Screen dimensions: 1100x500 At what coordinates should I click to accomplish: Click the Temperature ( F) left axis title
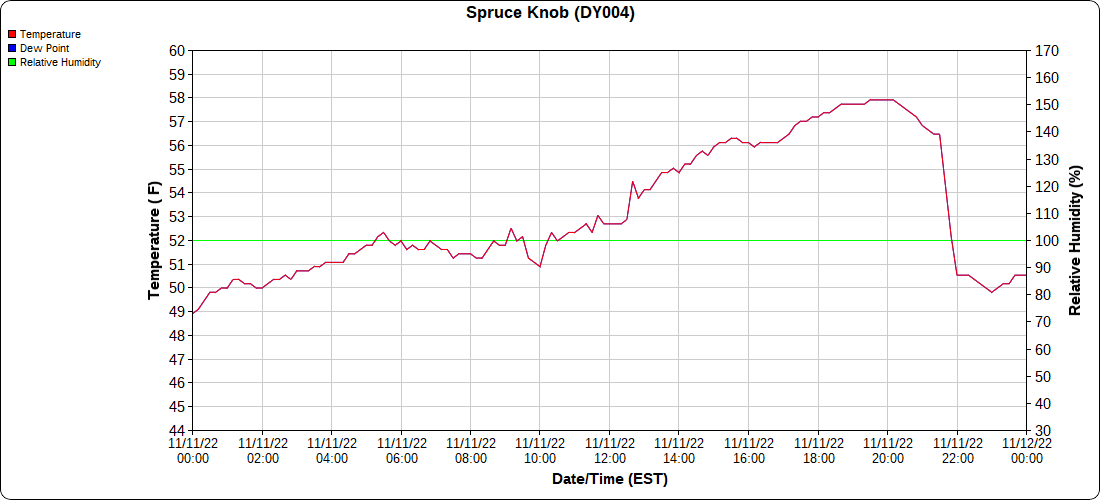point(154,241)
